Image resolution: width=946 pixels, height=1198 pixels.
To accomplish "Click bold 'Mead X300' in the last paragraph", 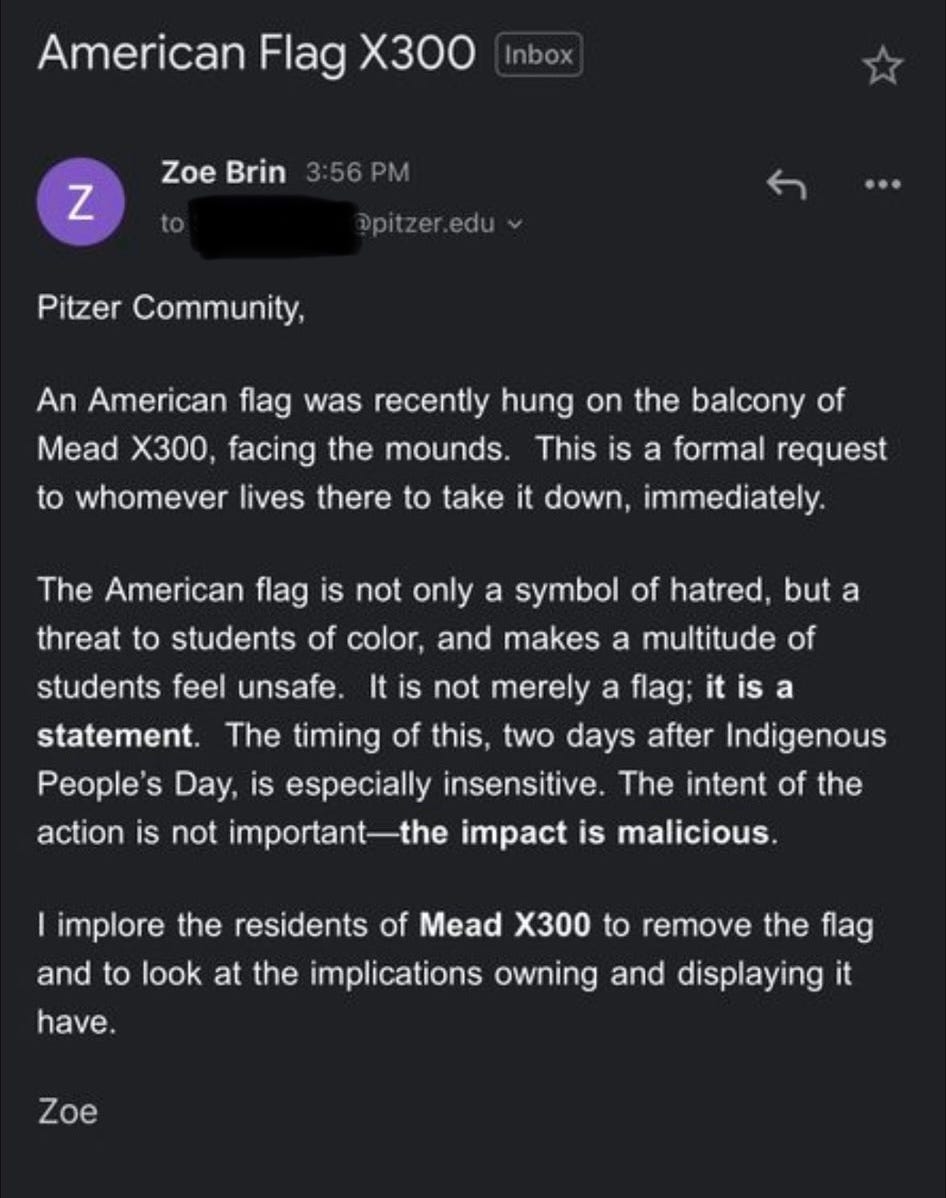I will point(505,925).
